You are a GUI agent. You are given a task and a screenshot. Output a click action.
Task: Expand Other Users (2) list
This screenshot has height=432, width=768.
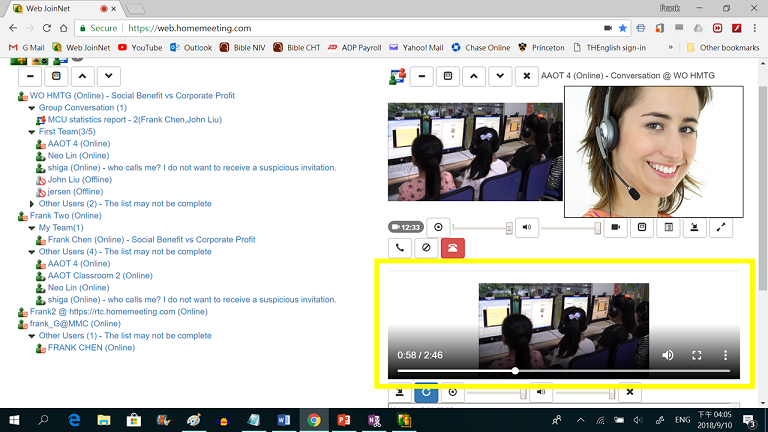click(32, 204)
